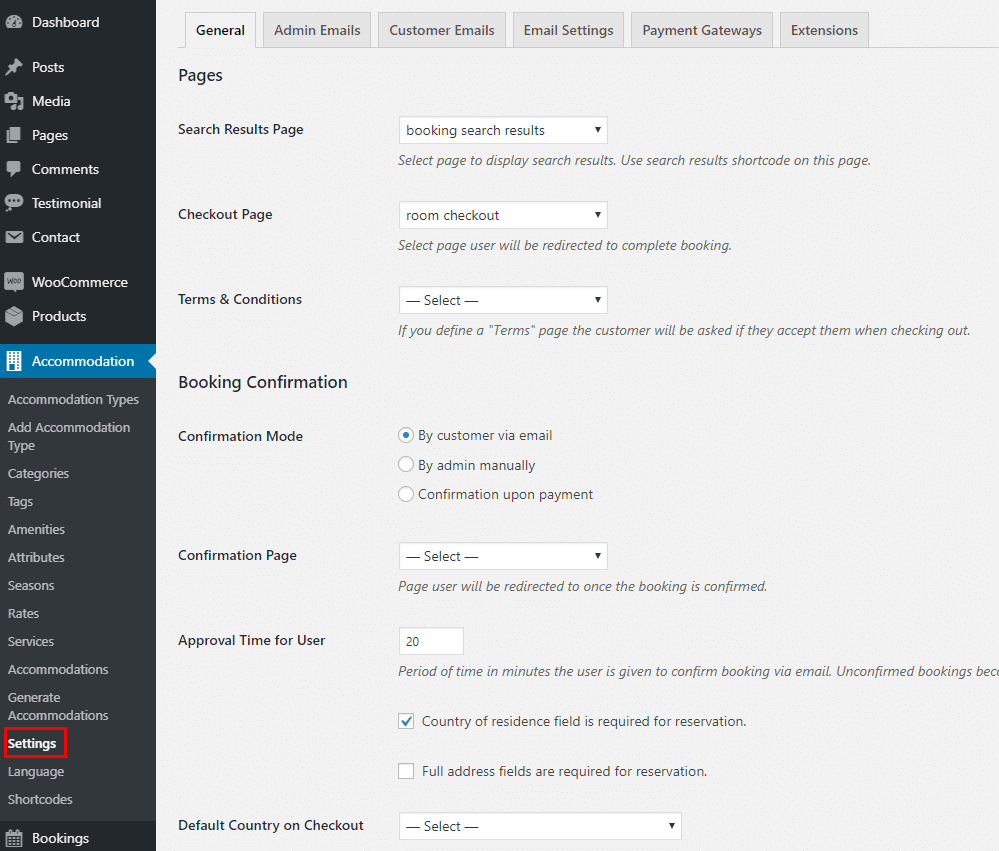Open the Customer Emails tab
Image resolution: width=999 pixels, height=851 pixels.
pos(442,30)
